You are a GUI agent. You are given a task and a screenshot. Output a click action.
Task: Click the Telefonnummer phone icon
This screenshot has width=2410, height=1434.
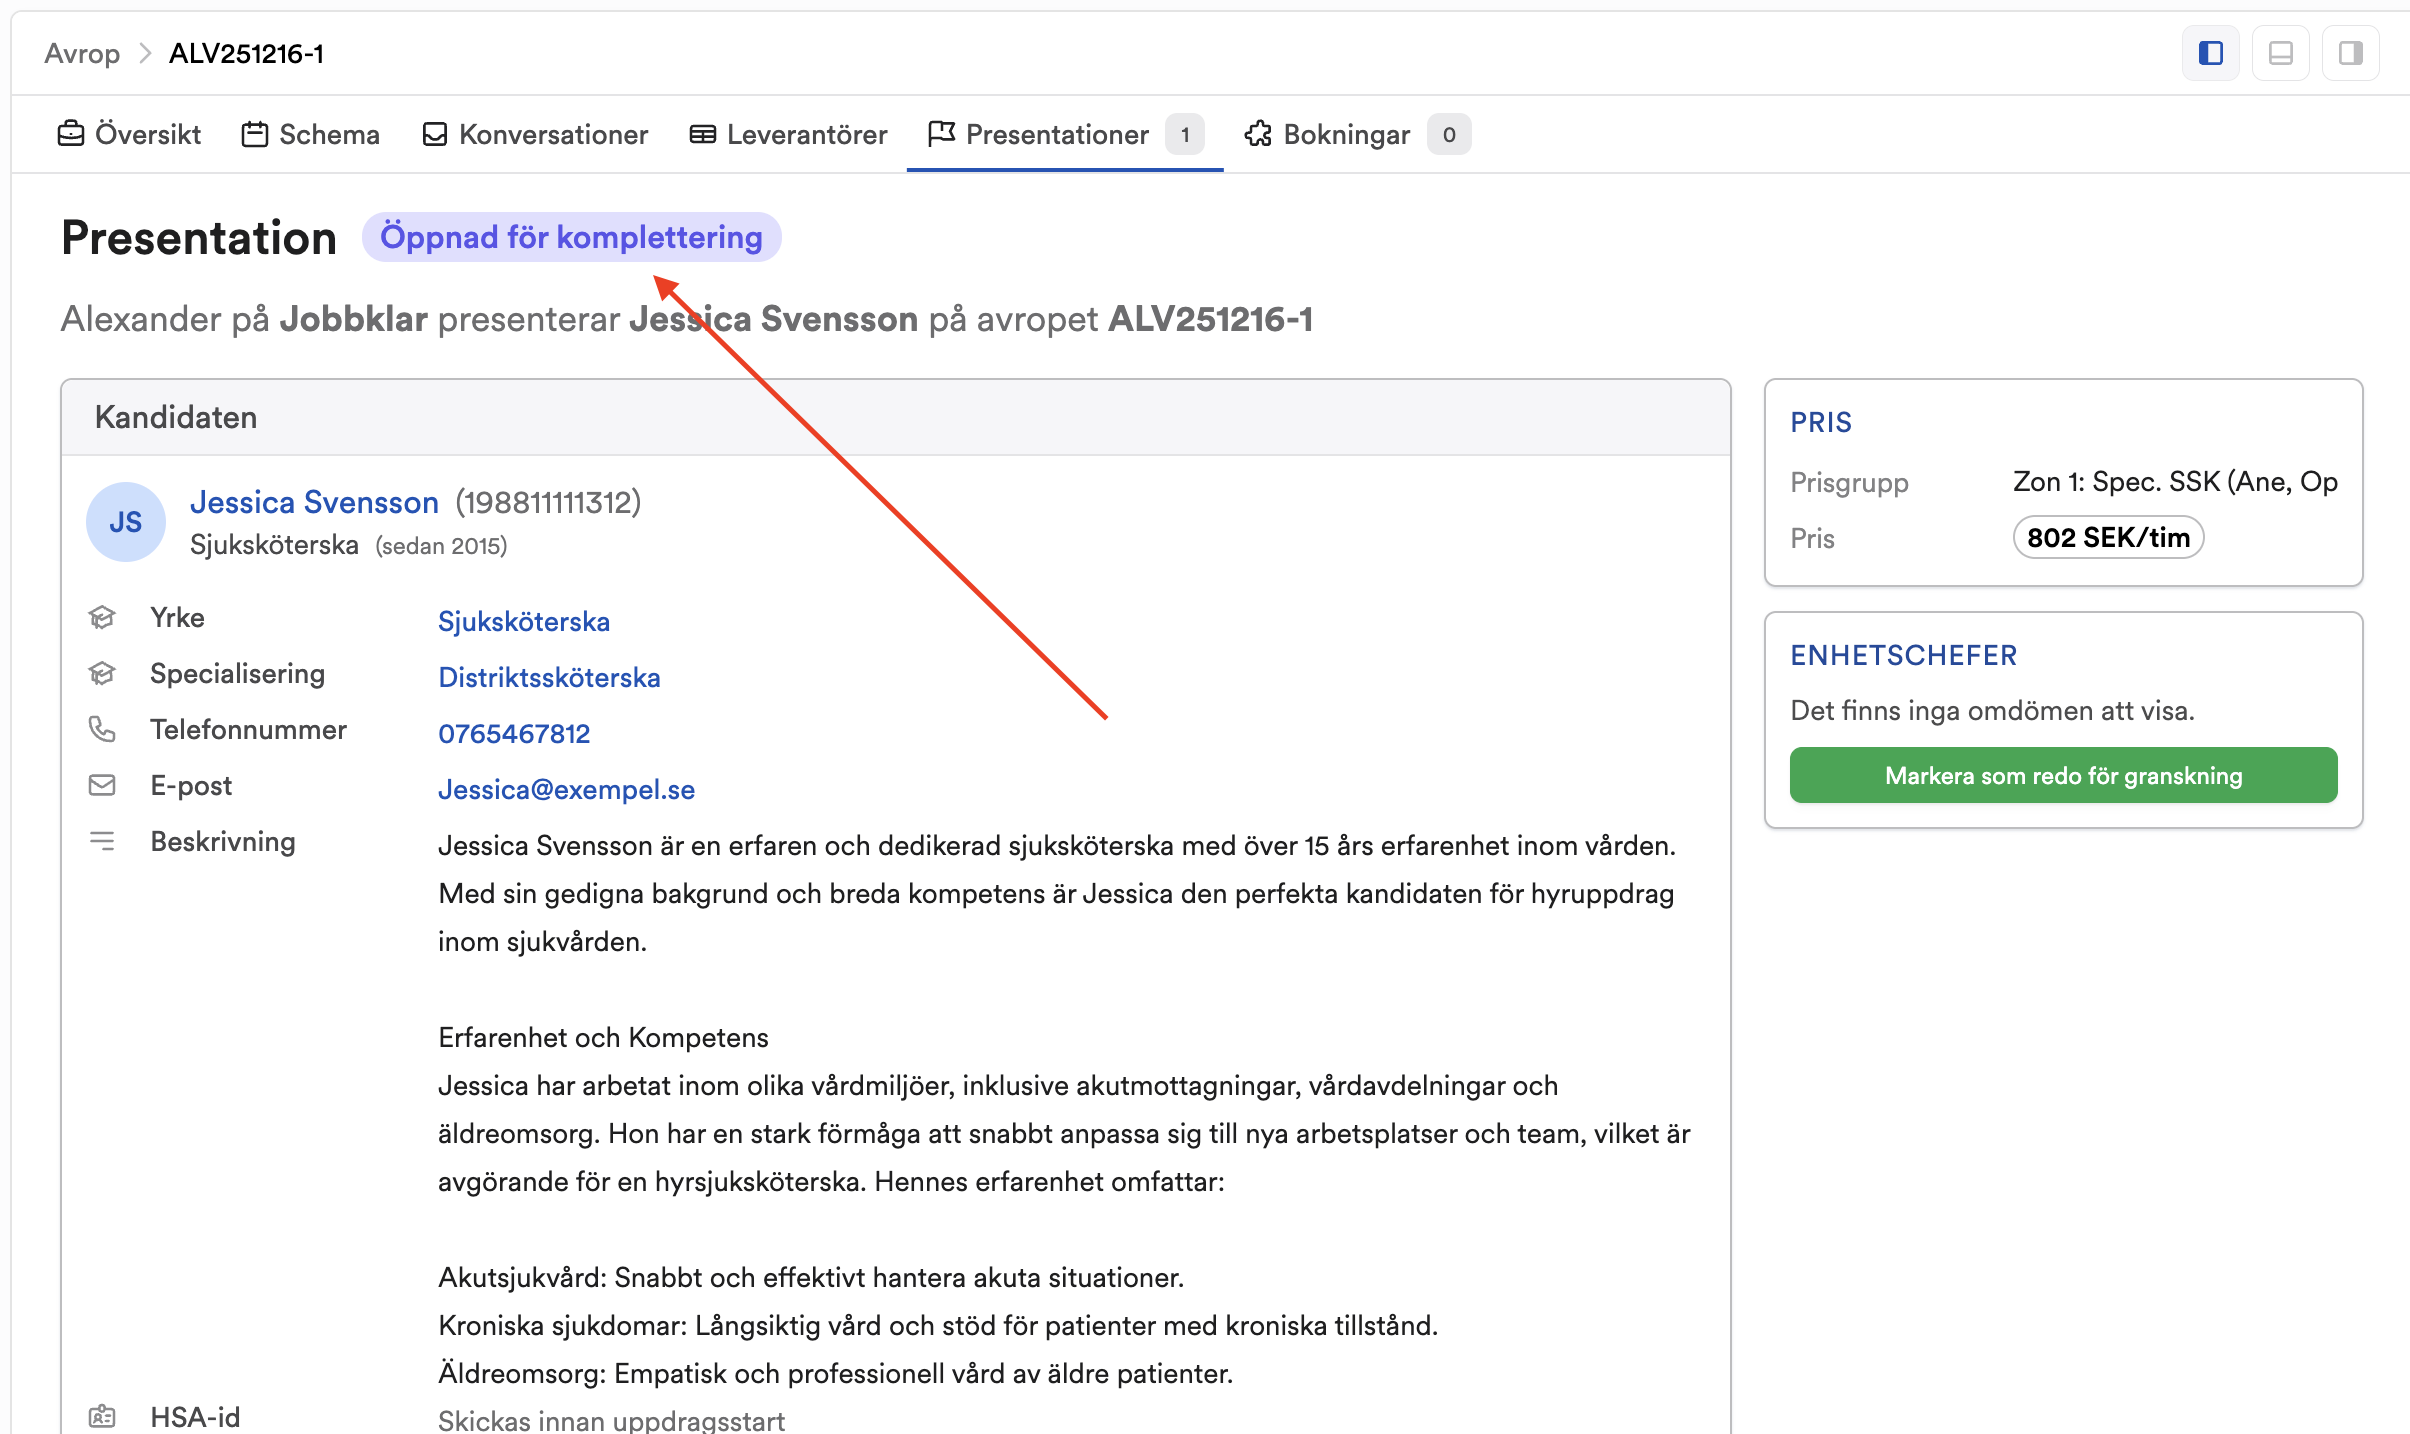click(102, 729)
